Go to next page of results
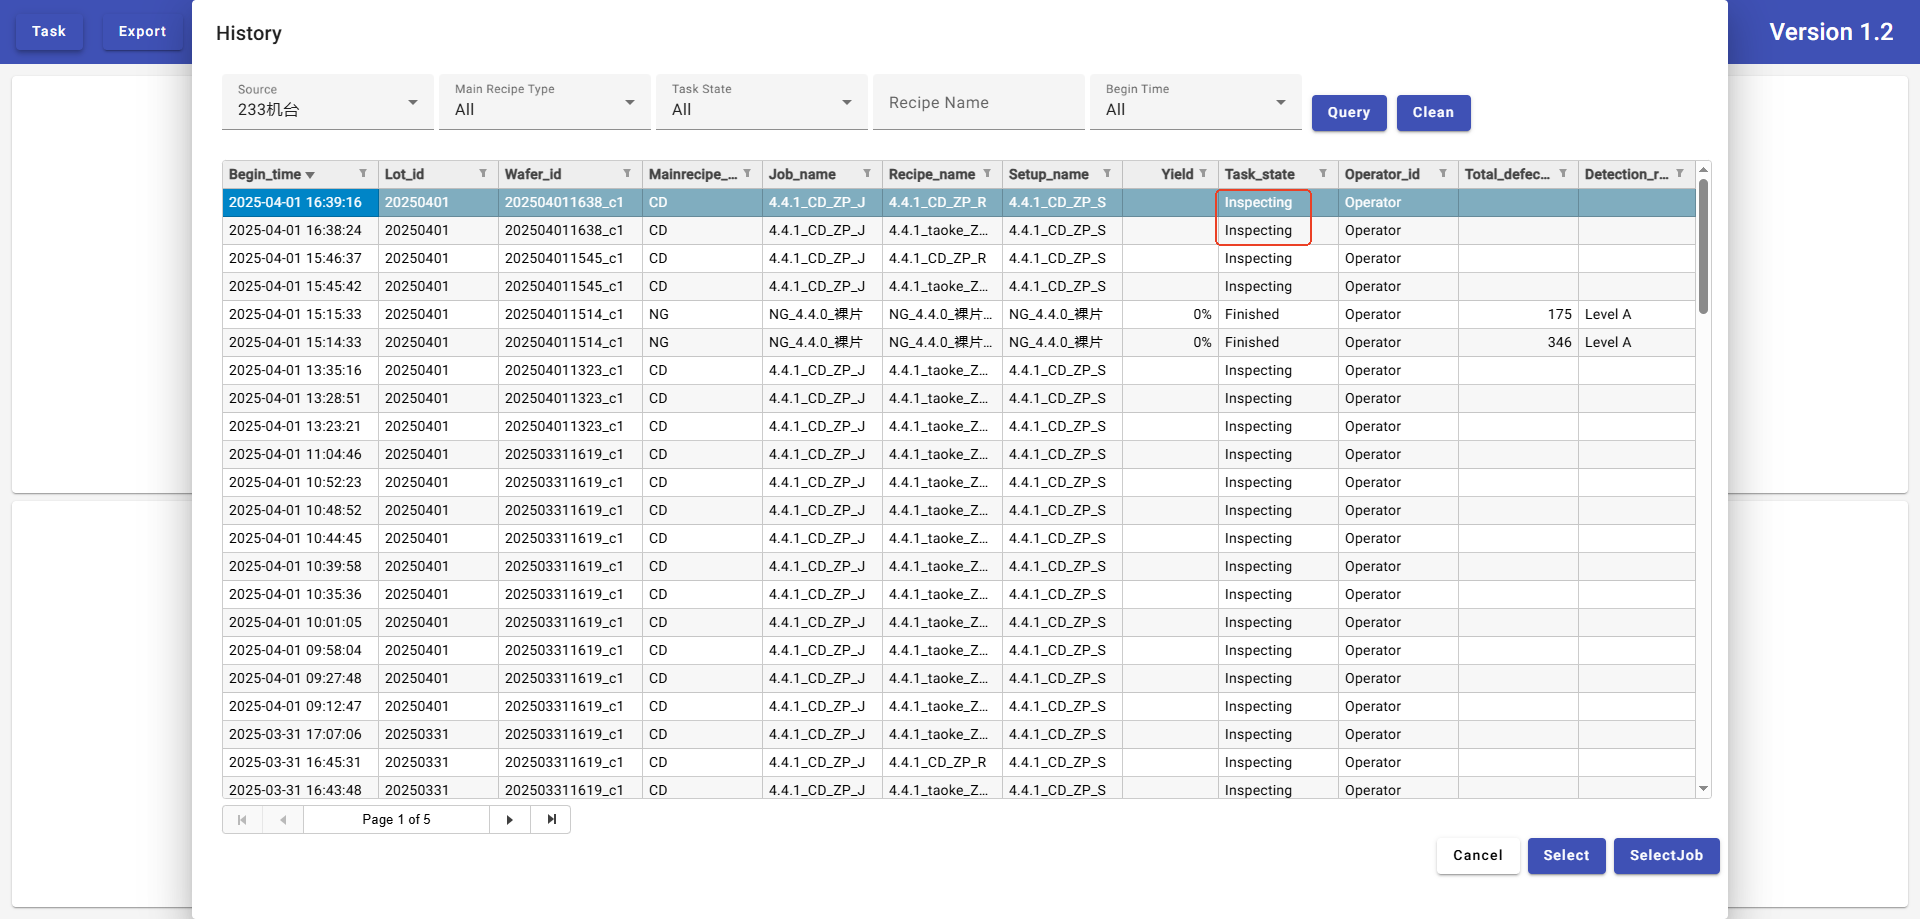 tap(510, 820)
